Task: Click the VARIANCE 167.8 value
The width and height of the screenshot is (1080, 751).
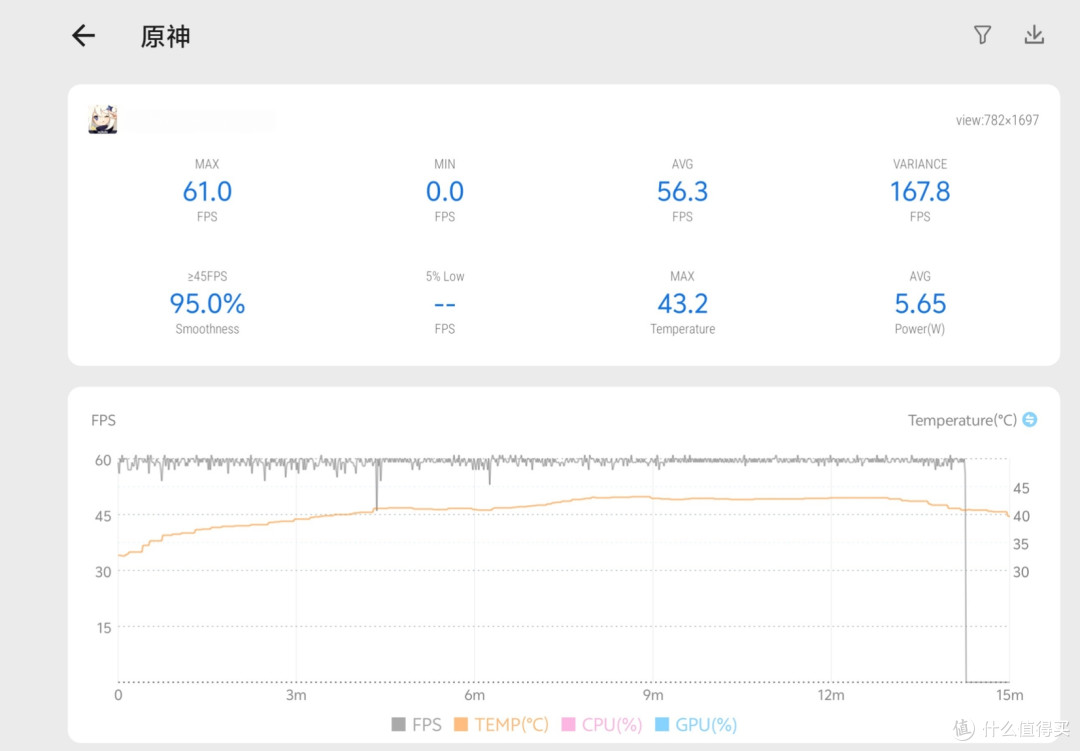Action: tap(920, 192)
